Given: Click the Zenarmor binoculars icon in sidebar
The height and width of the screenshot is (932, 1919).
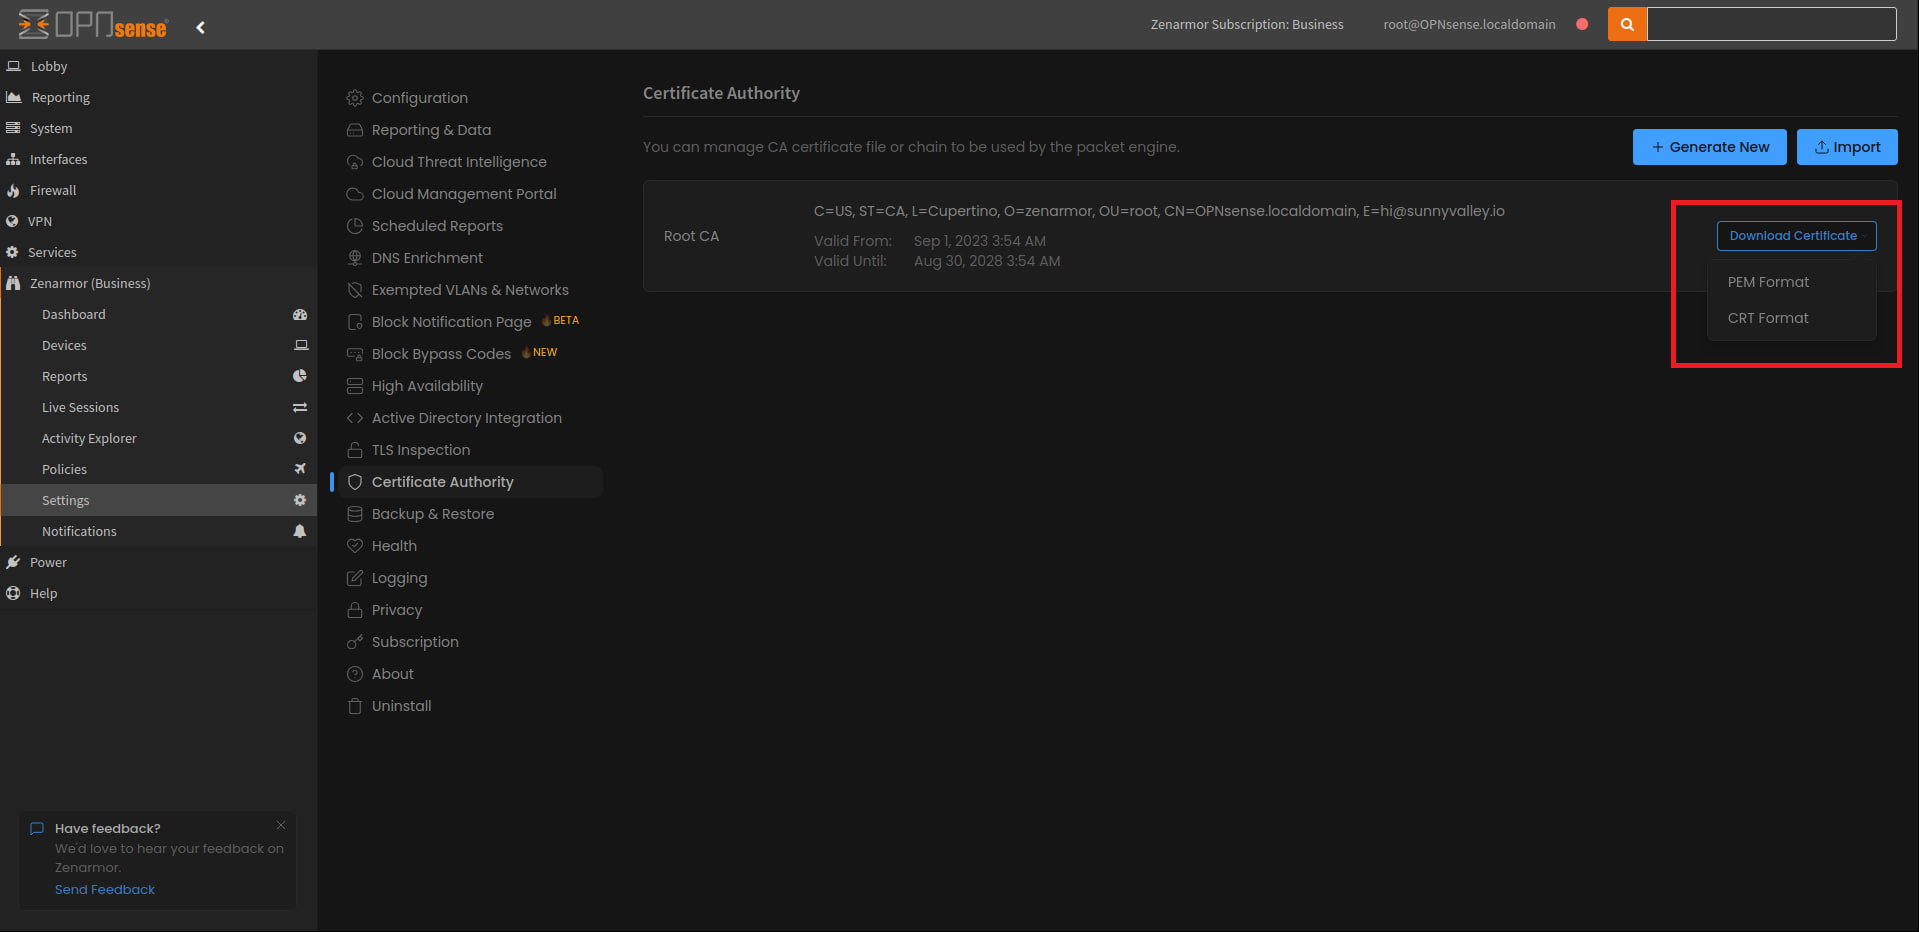Looking at the screenshot, I should [x=14, y=283].
